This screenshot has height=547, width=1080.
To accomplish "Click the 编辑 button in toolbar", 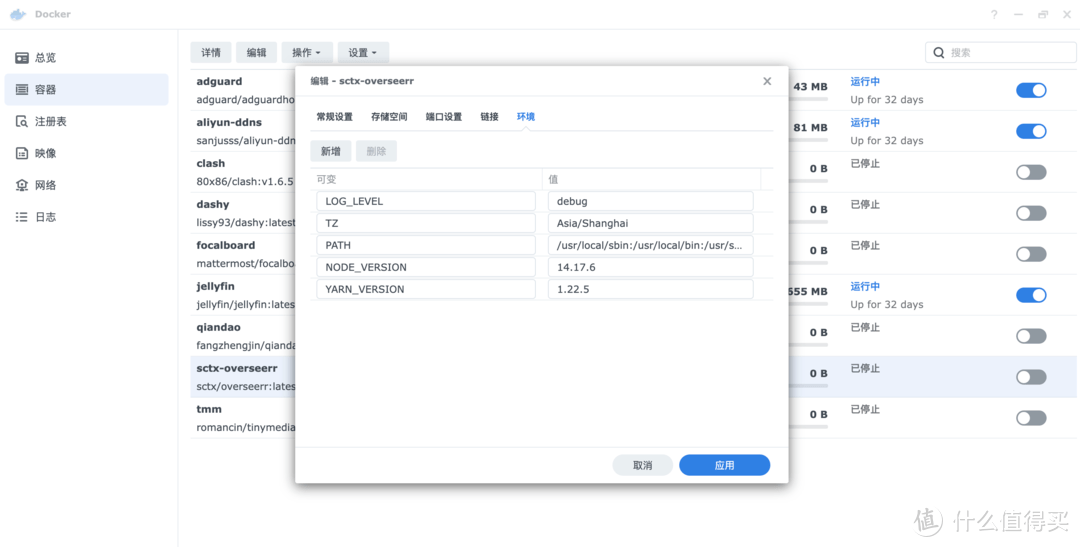I will (256, 52).
